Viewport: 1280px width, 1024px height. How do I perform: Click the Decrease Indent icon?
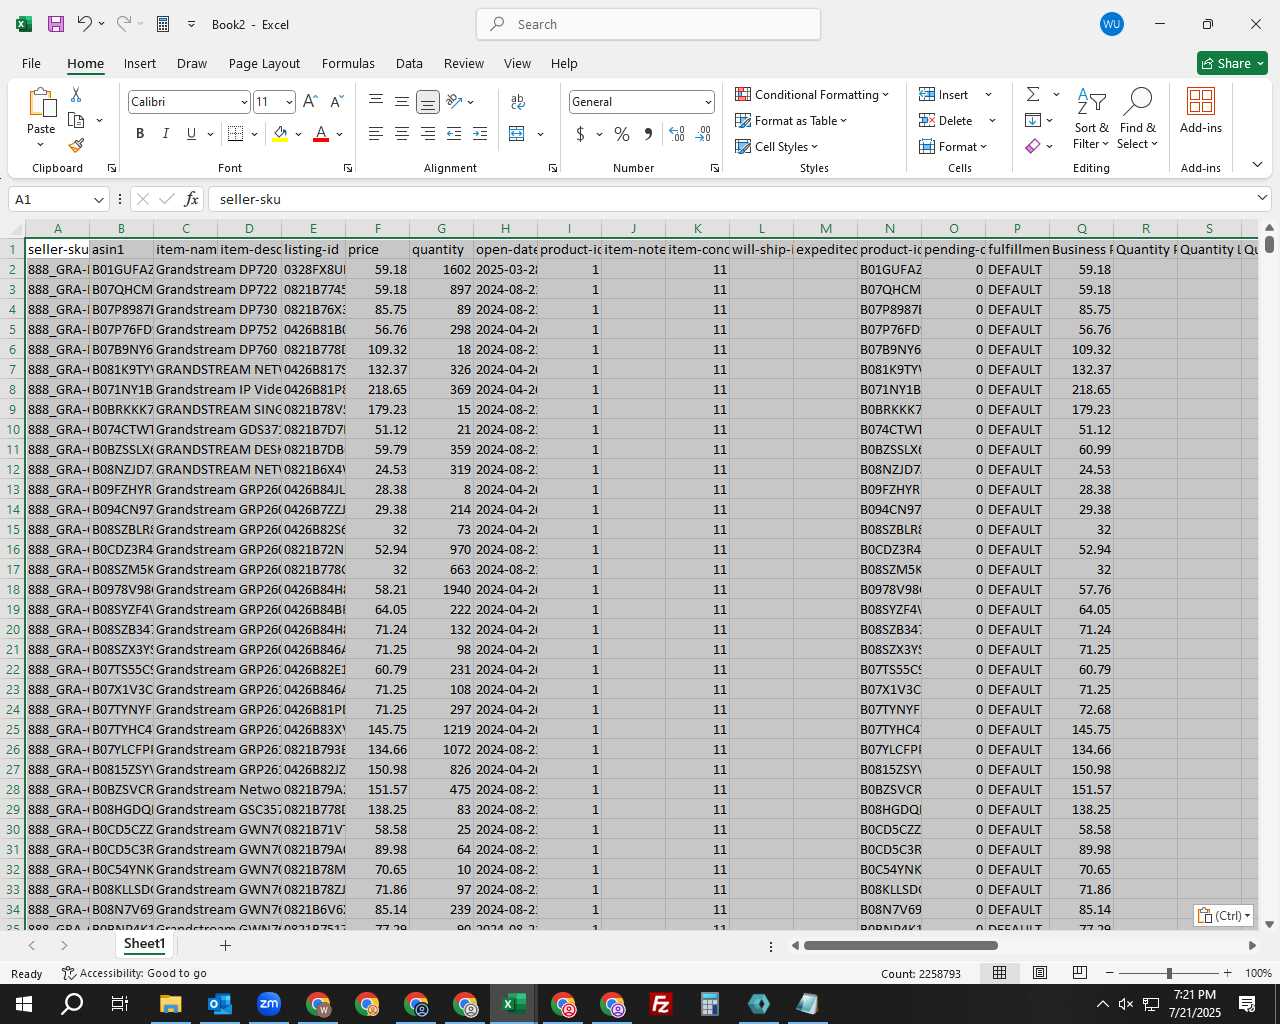[x=454, y=134]
